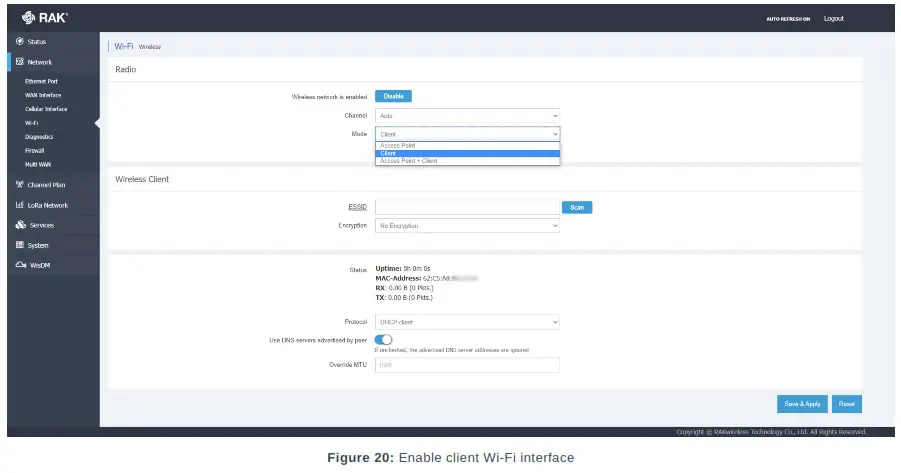Click the Wi-Fi page title
901x473 pixels.
[x=124, y=46]
